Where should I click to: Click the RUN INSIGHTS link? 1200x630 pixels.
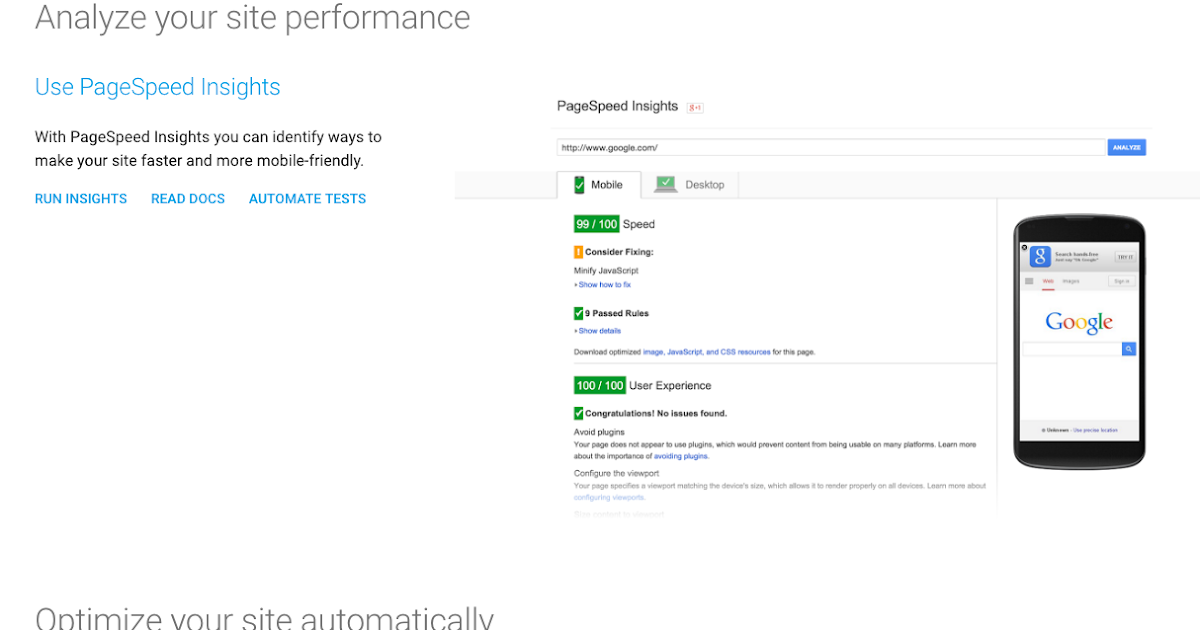tap(80, 198)
